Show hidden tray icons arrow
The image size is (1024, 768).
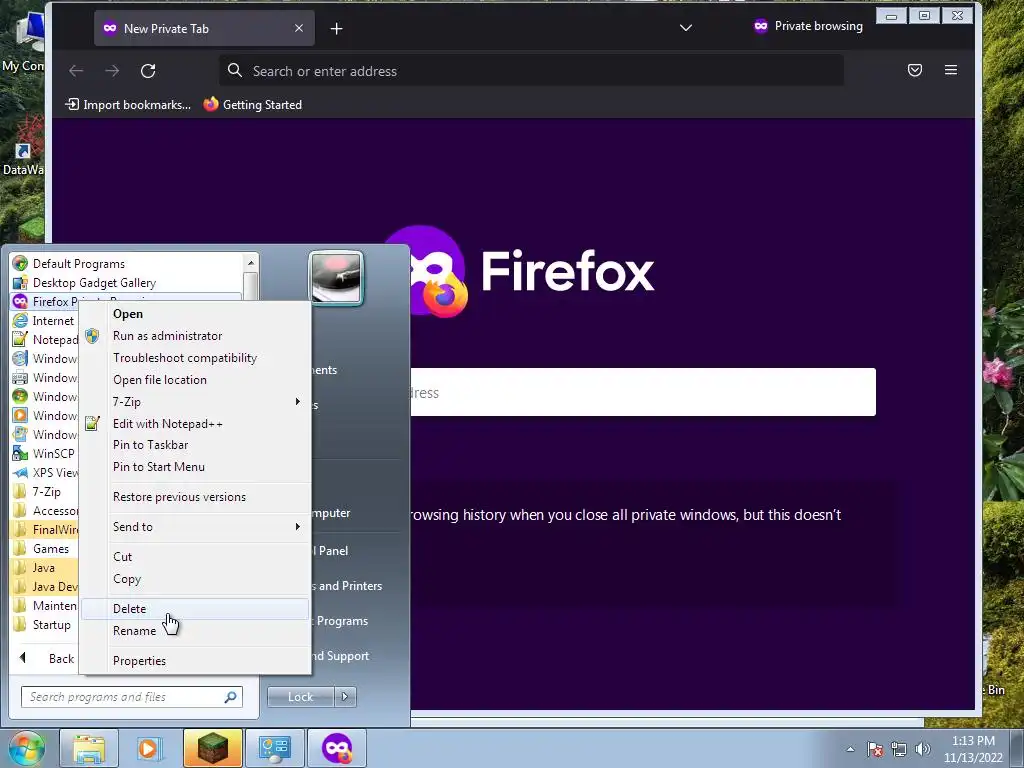(x=850, y=749)
